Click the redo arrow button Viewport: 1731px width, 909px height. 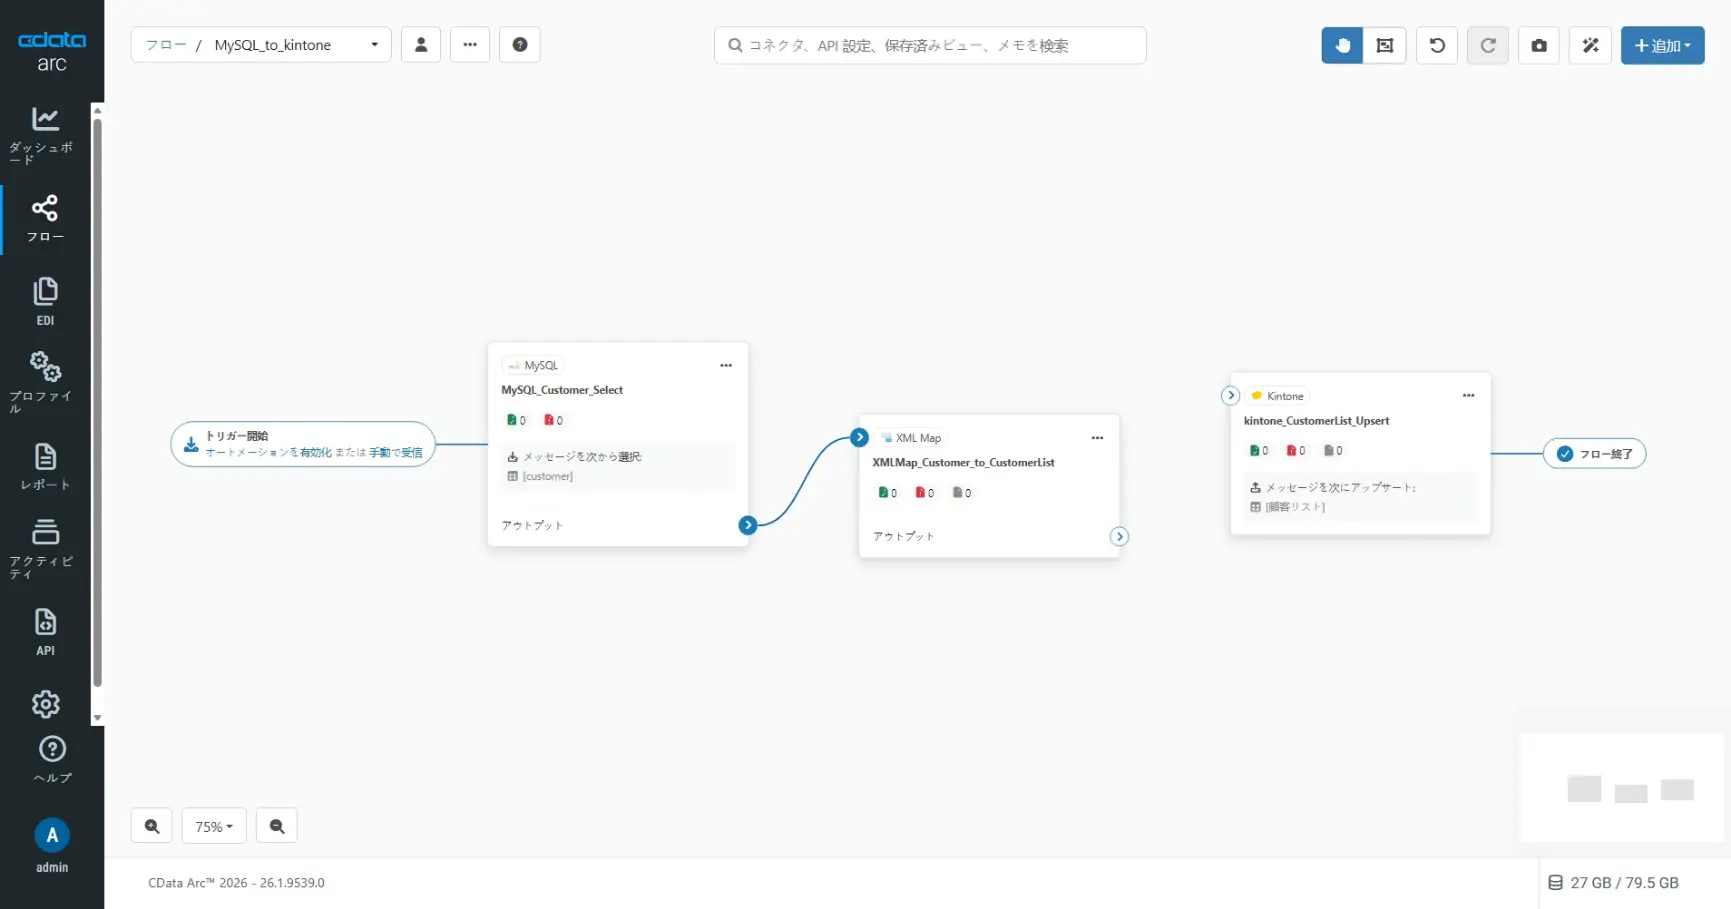coord(1488,45)
